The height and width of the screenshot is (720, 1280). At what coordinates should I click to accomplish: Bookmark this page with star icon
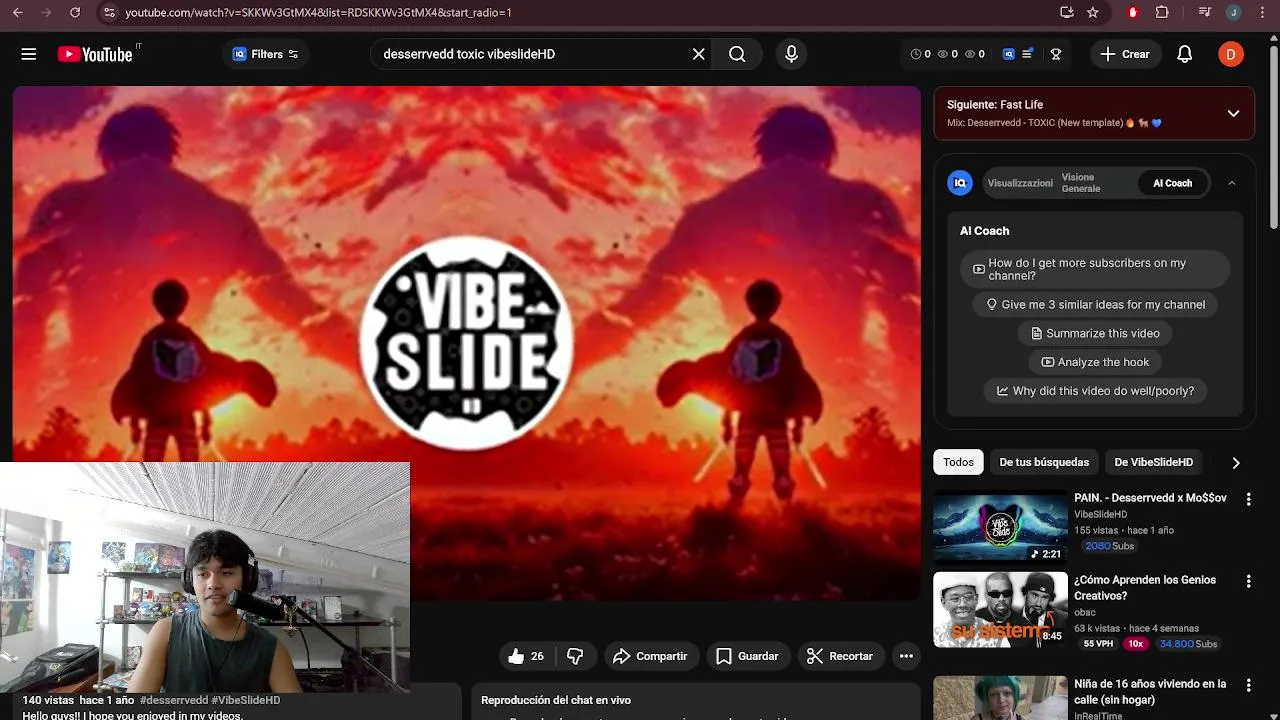1093,12
